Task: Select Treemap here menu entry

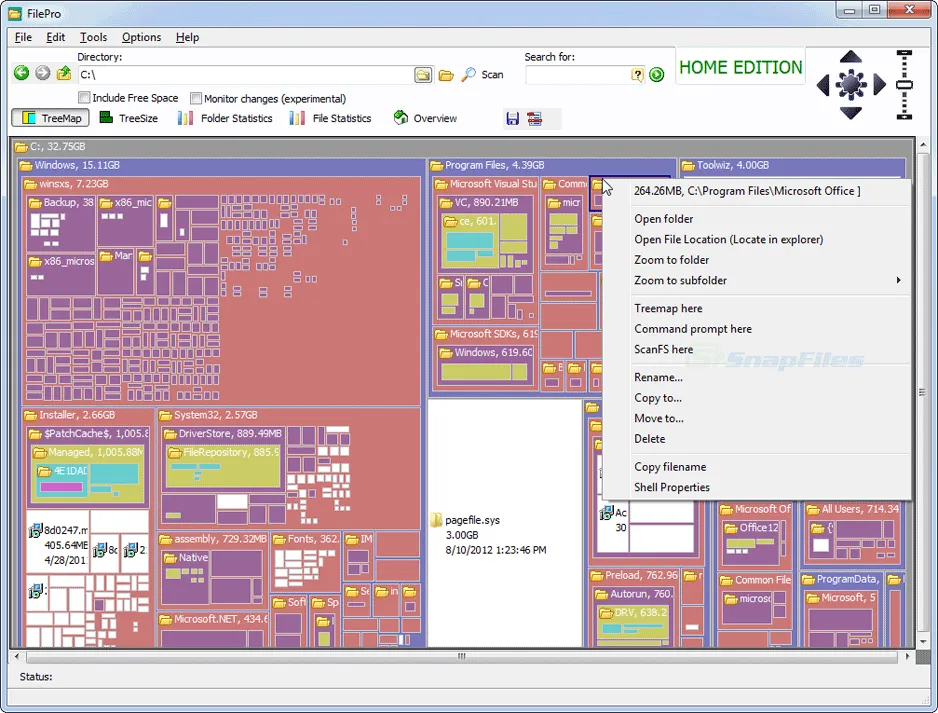Action: tap(668, 308)
